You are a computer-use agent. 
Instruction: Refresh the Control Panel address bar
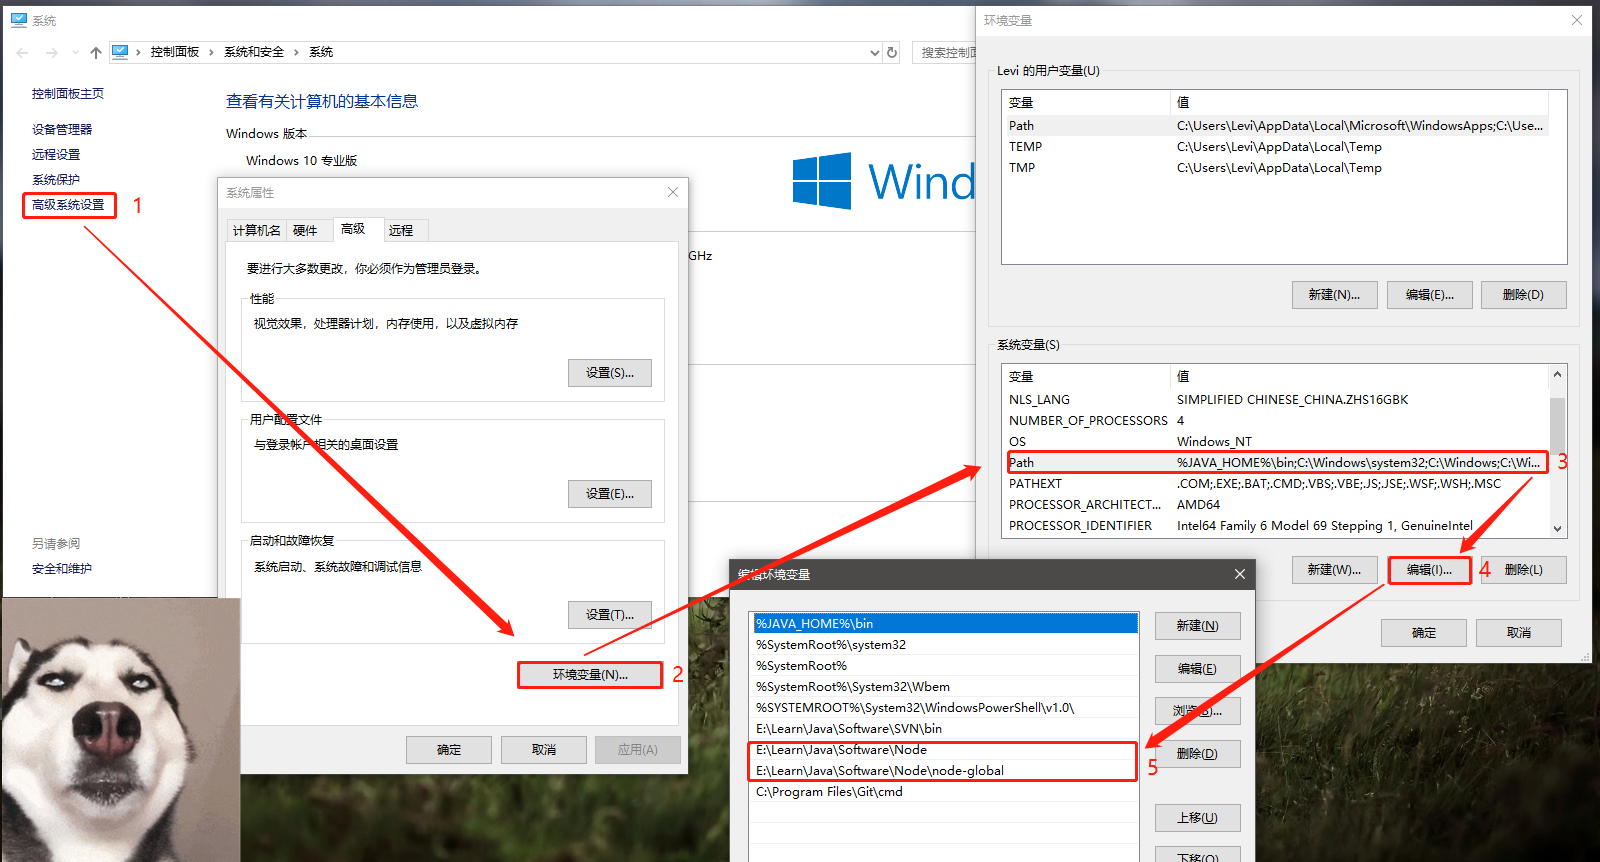coord(892,52)
